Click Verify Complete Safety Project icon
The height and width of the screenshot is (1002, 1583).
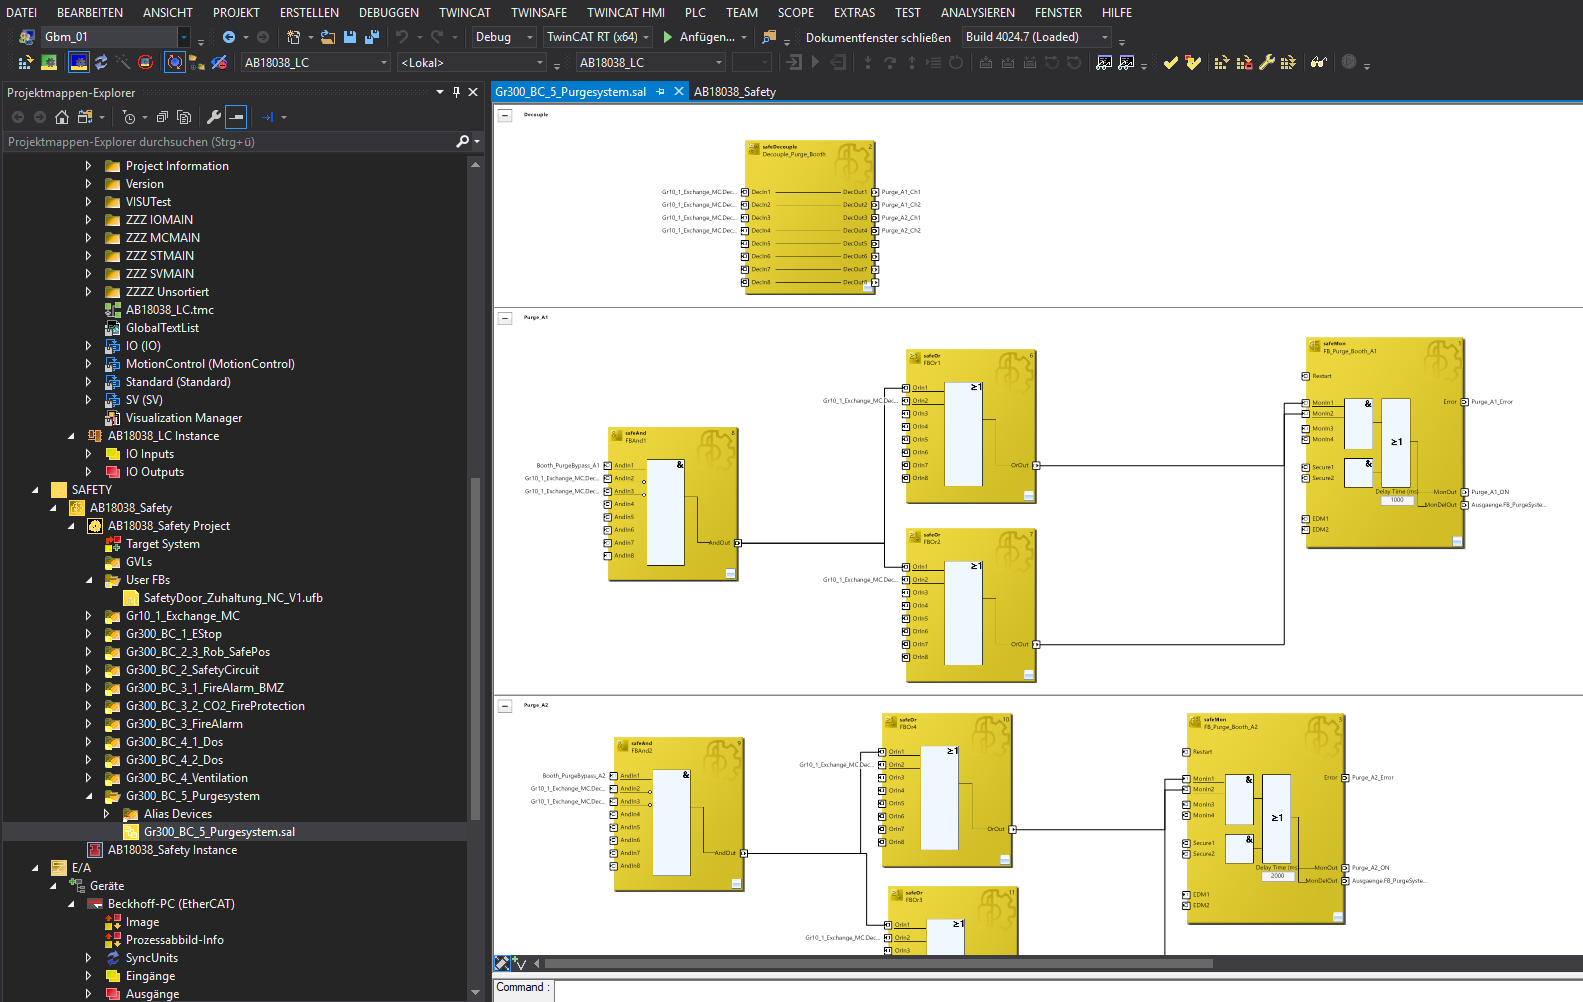click(1192, 62)
